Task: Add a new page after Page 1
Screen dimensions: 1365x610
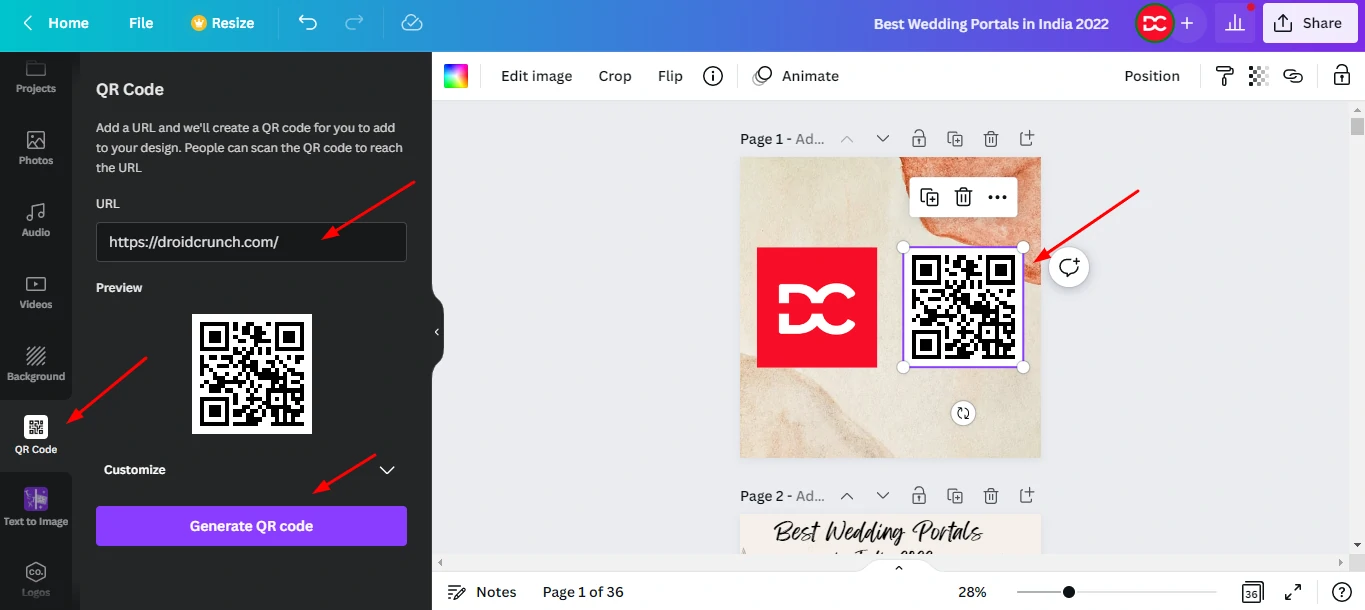Action: coord(1027,139)
